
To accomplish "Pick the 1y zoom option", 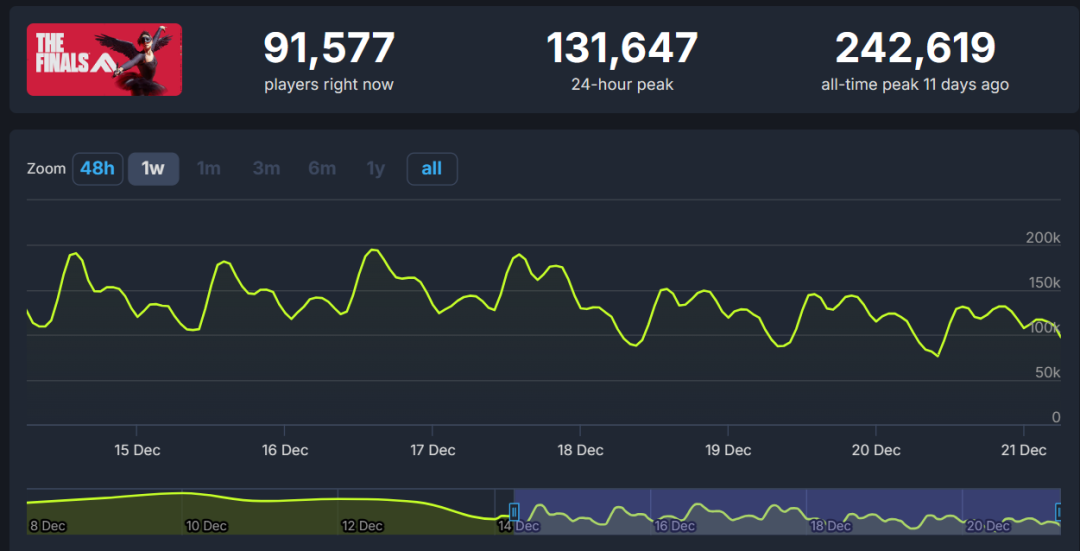I will (x=375, y=169).
